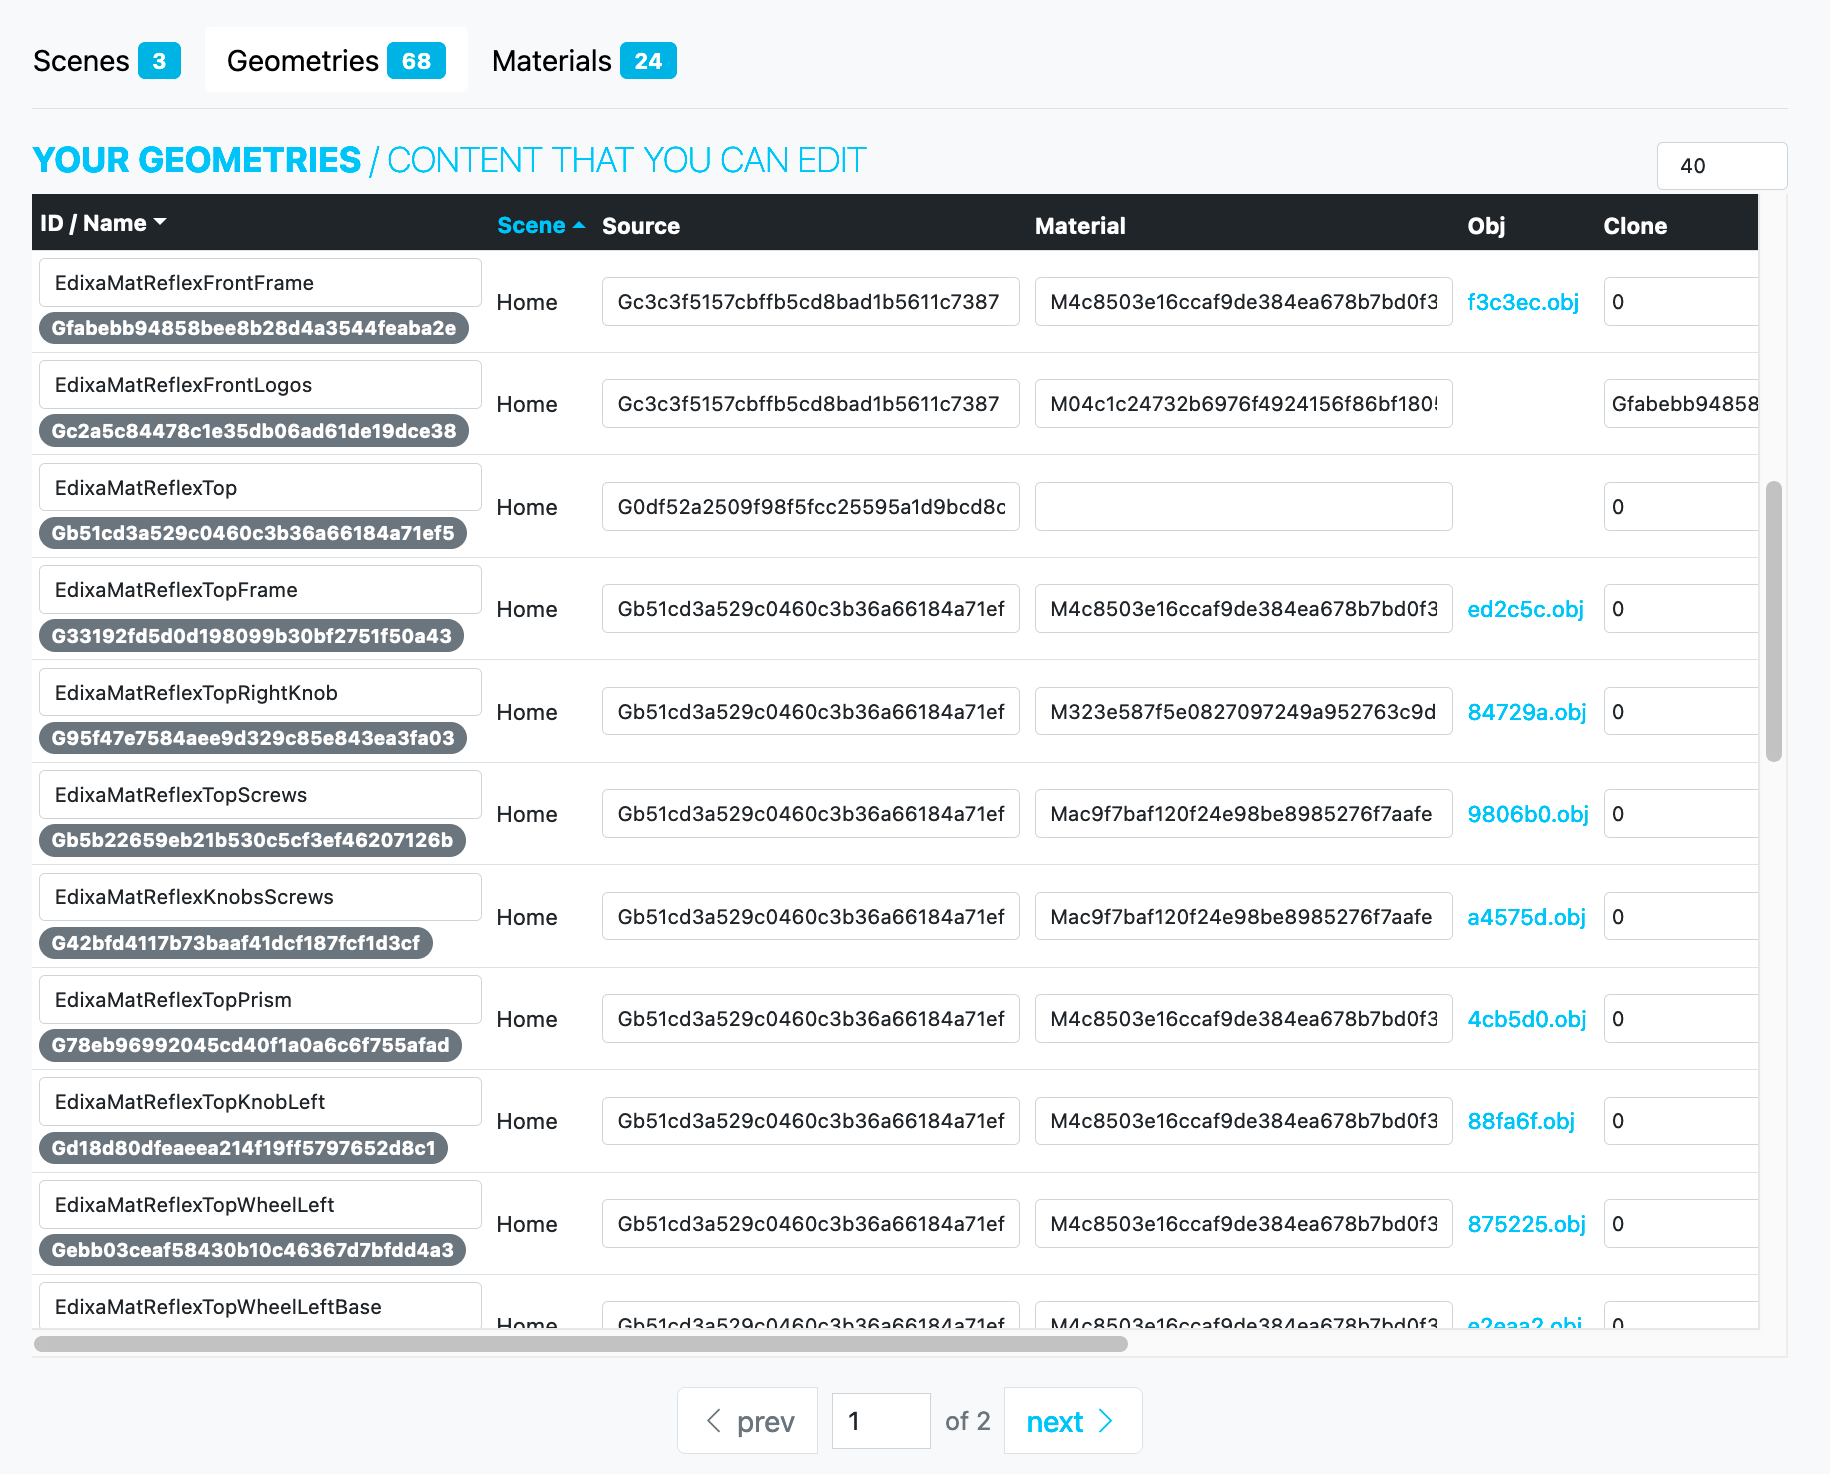Open the 84729a.obj link
Screen dimensions: 1830x1474
pyautogui.click(x=1526, y=712)
